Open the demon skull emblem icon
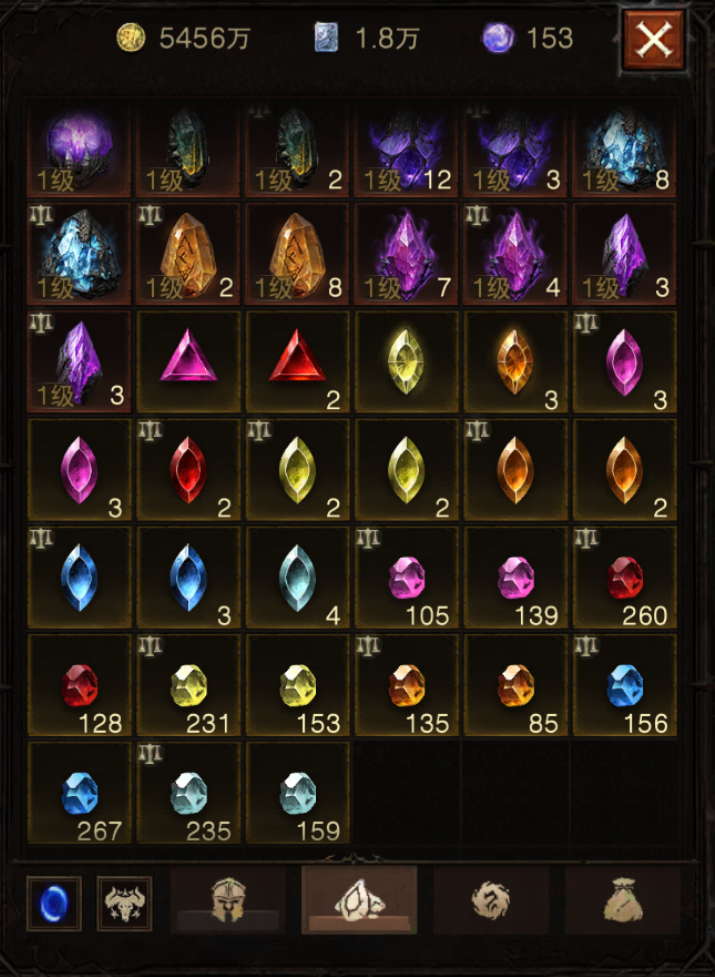715x977 pixels. click(125, 903)
